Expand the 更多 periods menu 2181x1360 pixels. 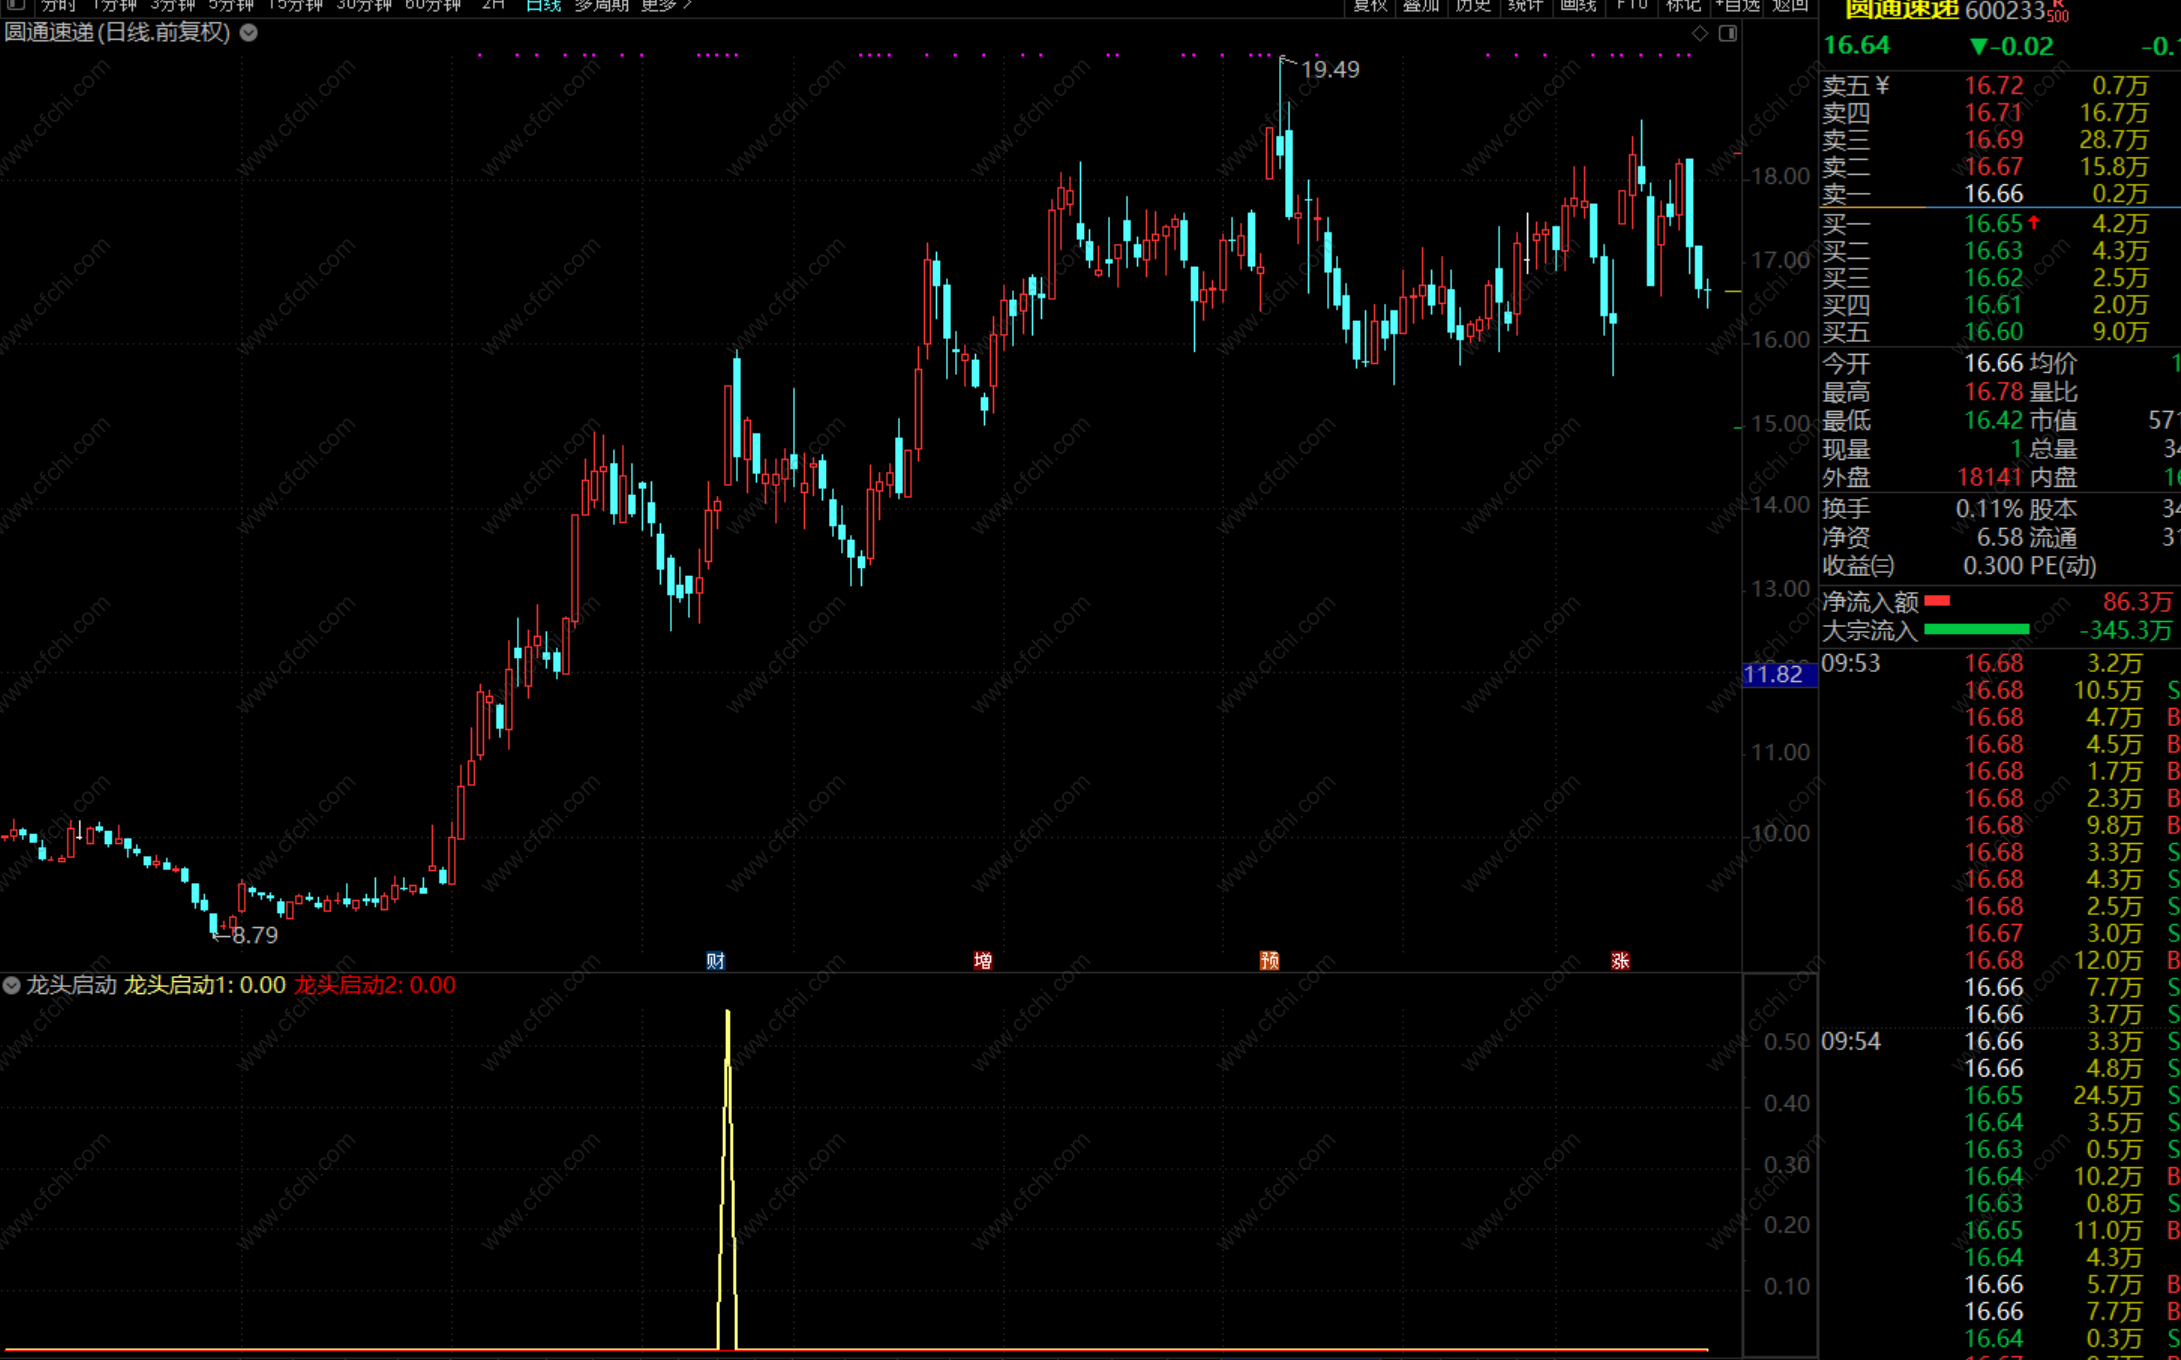tap(666, 5)
